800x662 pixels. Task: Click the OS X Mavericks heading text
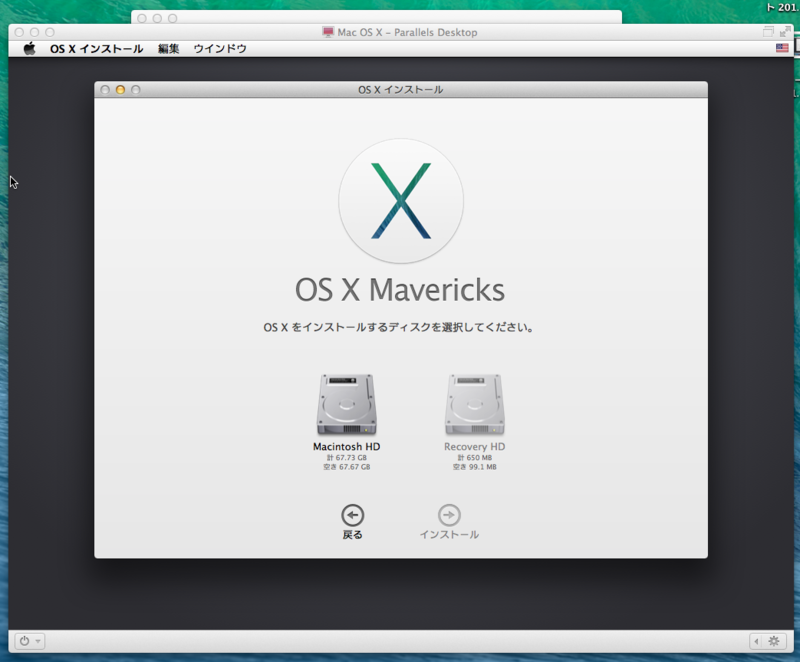(400, 290)
